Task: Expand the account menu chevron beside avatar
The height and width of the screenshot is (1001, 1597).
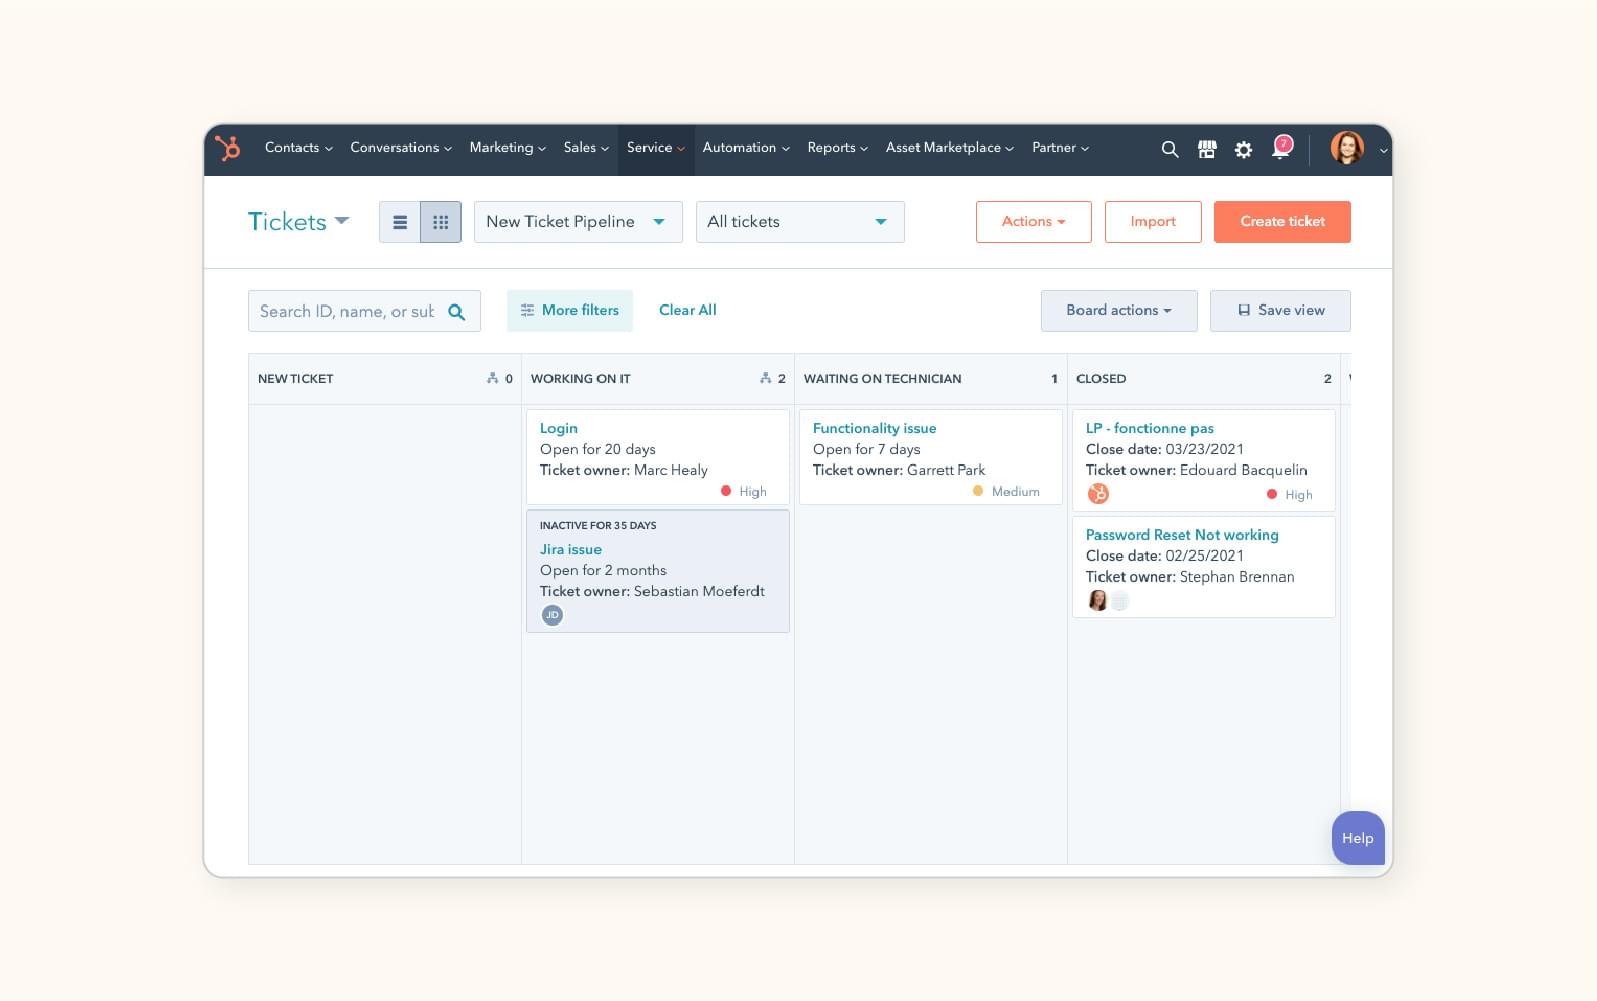Action: (1383, 151)
